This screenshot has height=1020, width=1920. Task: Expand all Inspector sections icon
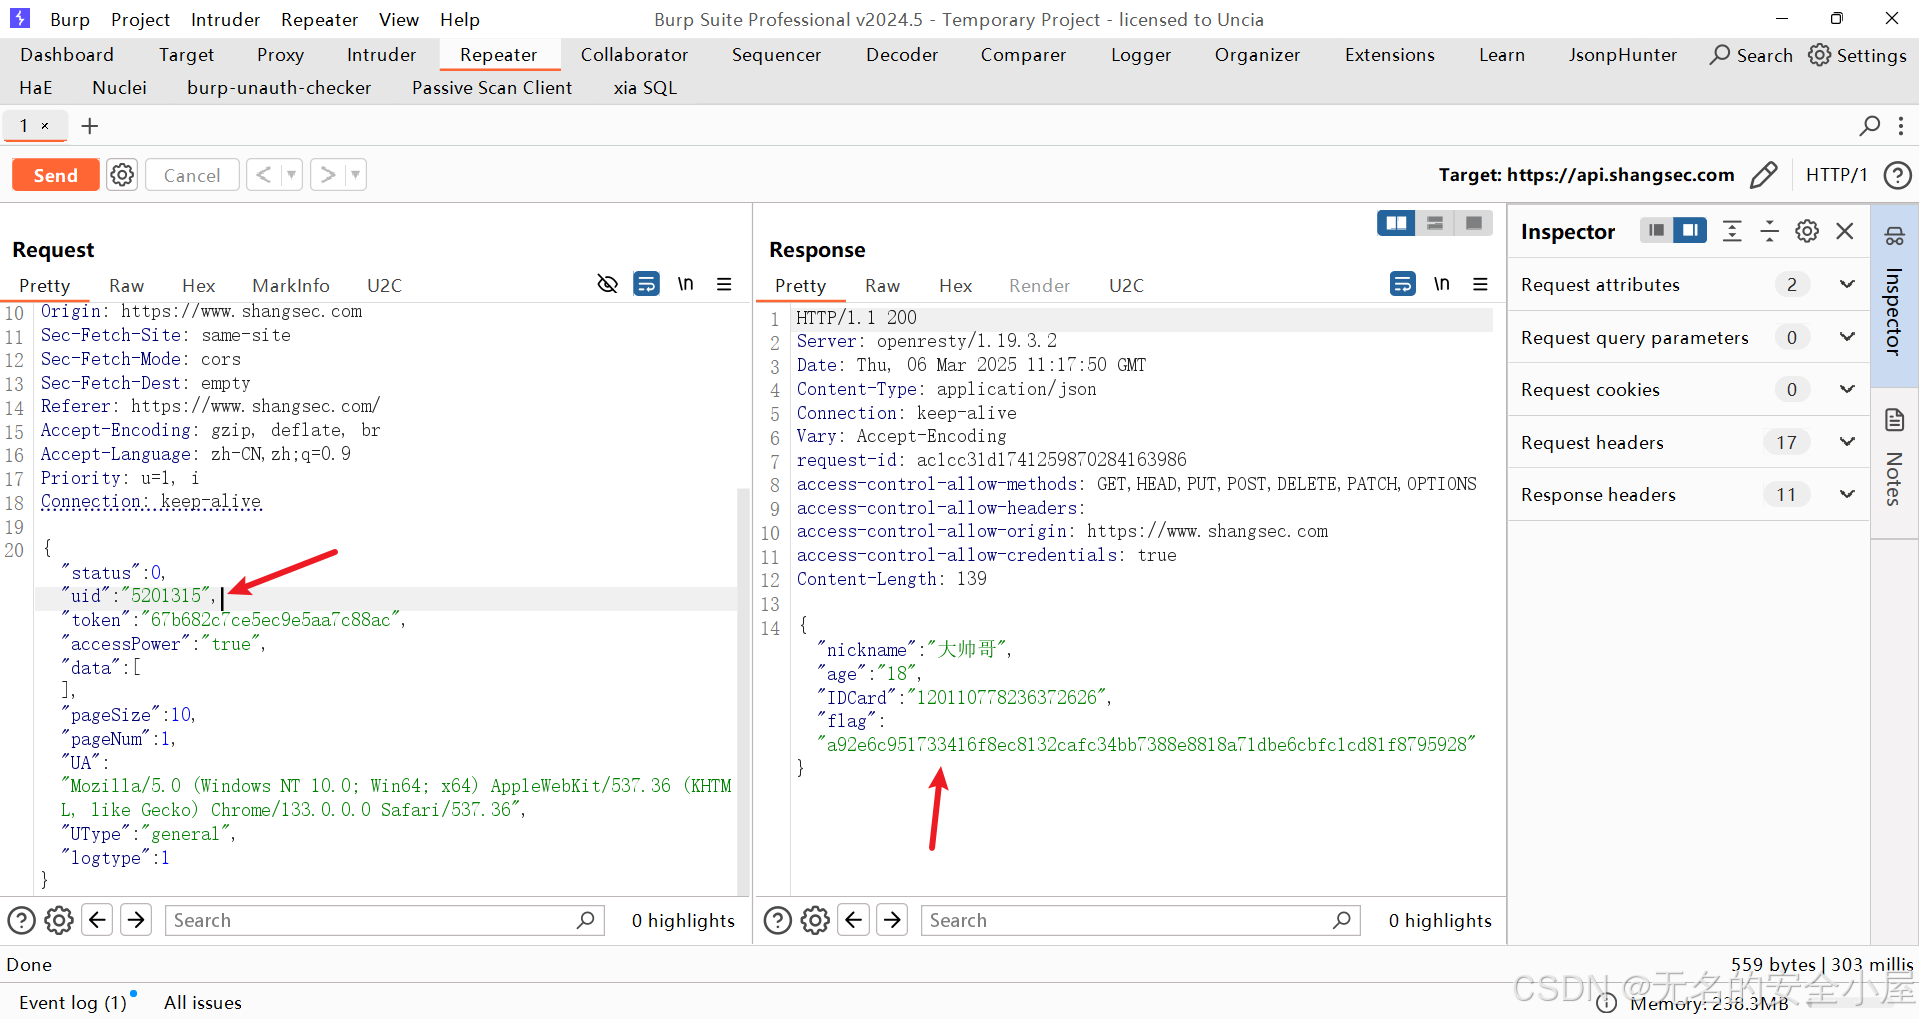click(1732, 231)
